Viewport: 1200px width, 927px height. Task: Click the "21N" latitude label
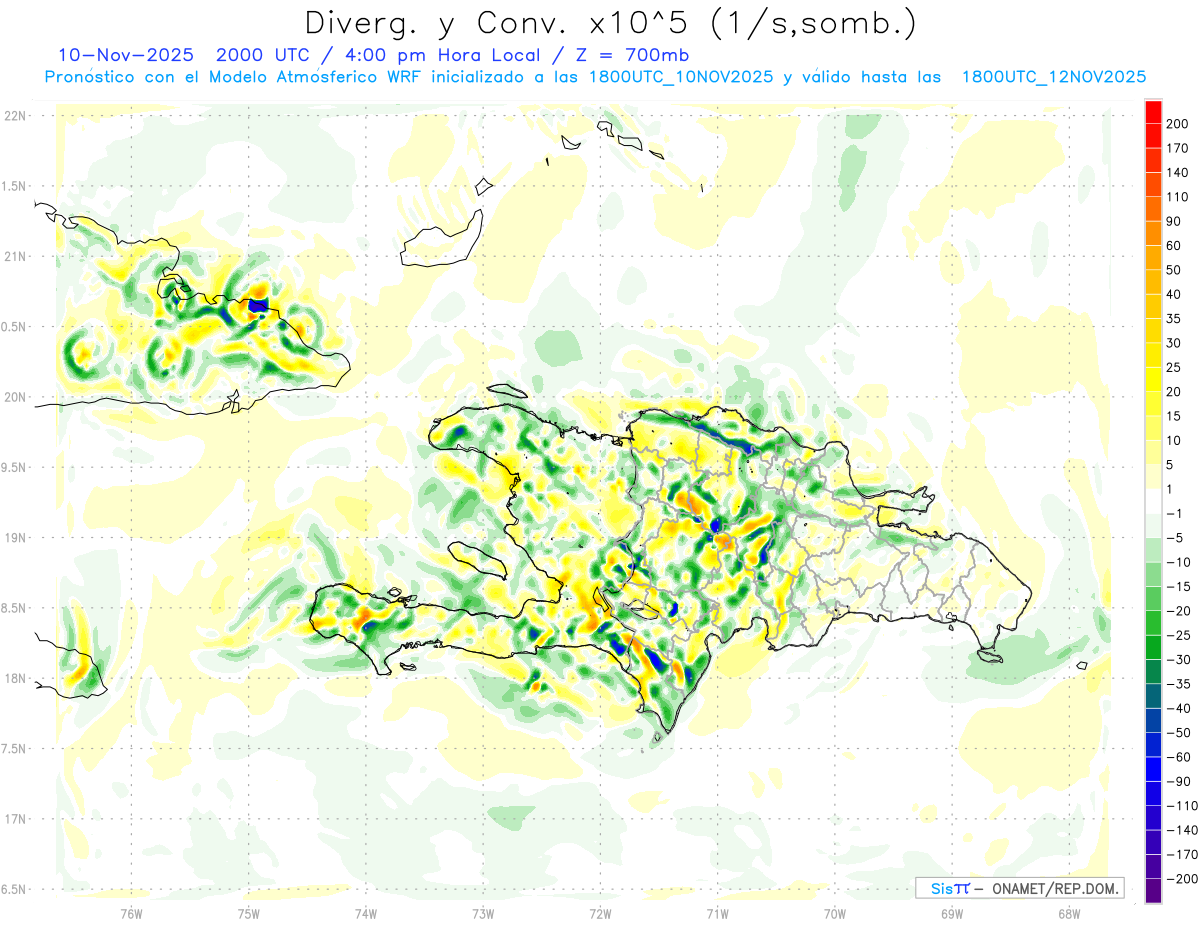point(15,256)
